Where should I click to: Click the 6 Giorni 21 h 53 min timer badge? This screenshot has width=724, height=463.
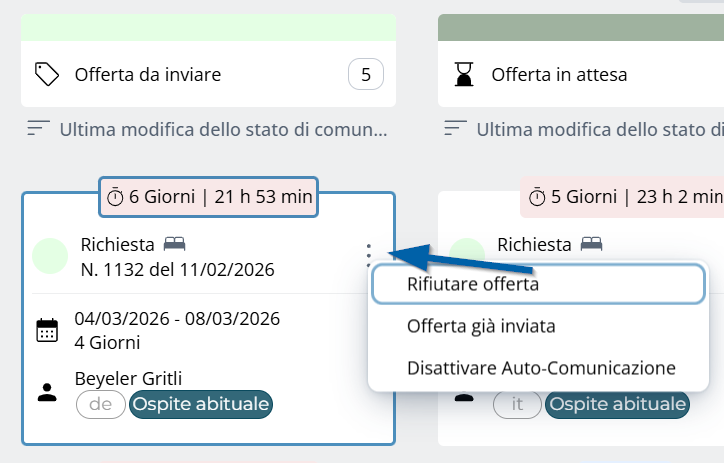coord(209,197)
